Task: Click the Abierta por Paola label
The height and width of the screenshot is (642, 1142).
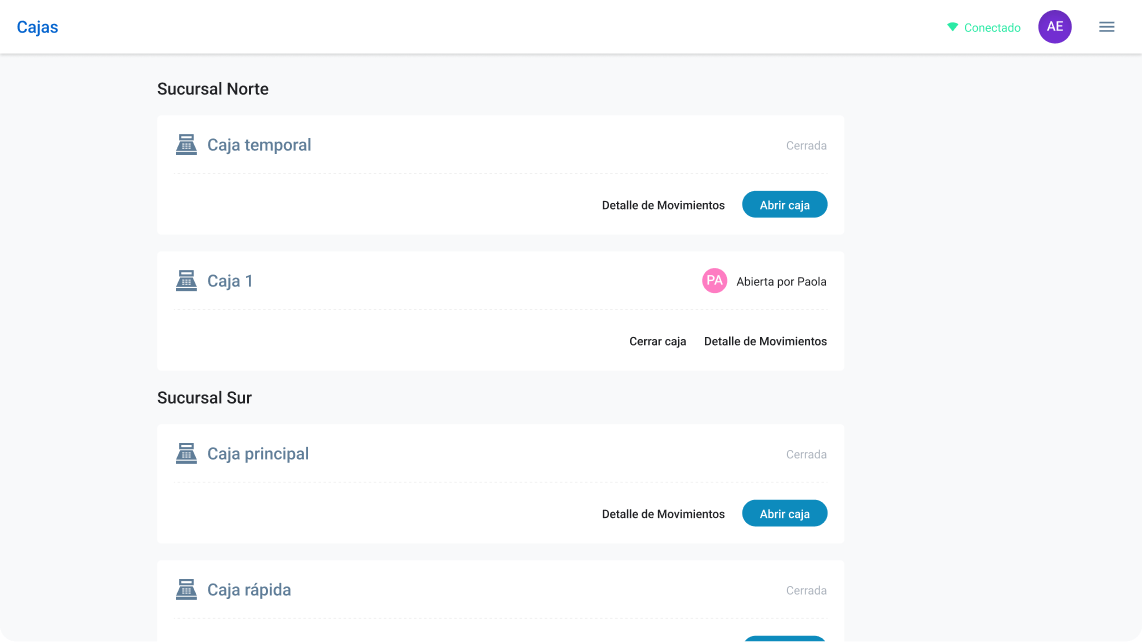Action: point(781,281)
